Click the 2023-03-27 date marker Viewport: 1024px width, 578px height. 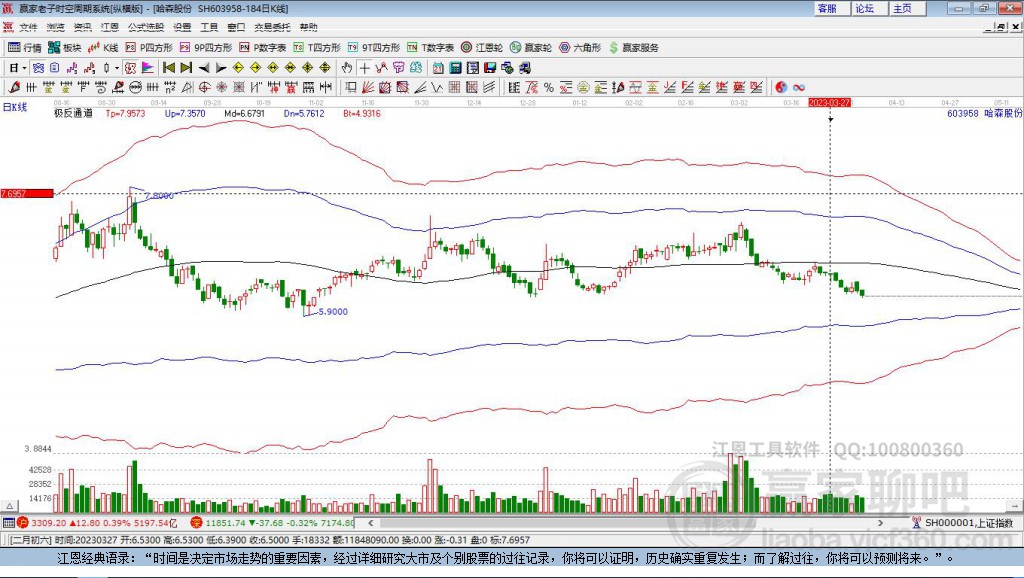tap(829, 102)
